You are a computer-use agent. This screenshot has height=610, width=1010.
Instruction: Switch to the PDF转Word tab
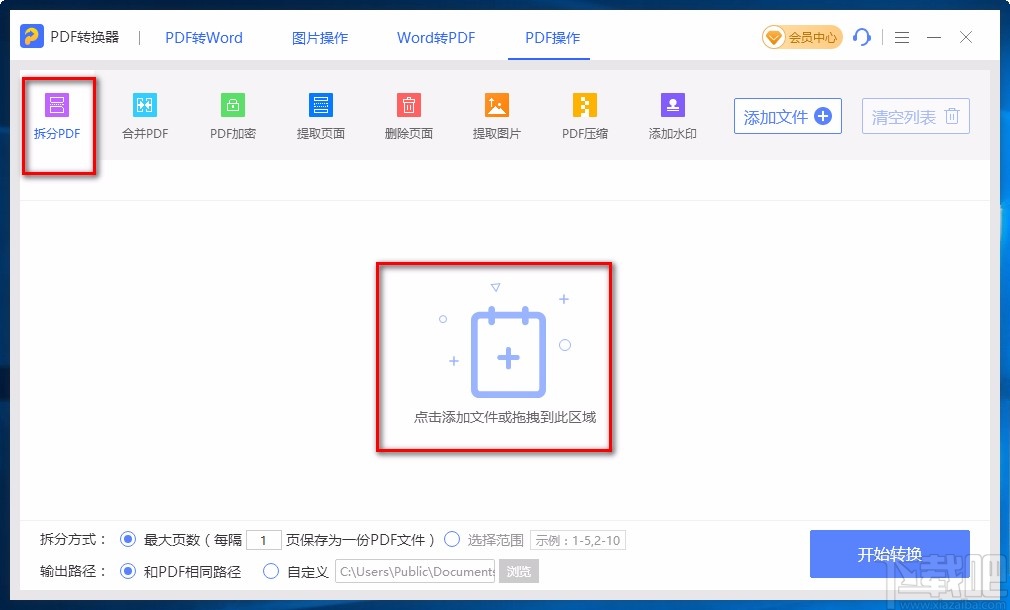coord(203,37)
